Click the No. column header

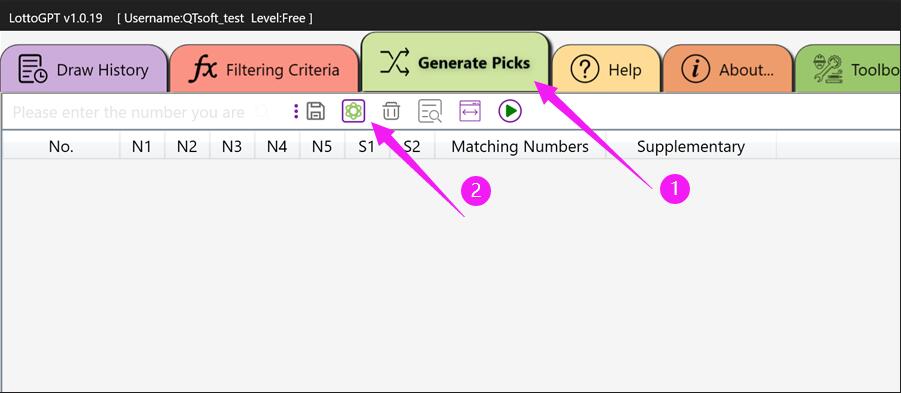(61, 147)
